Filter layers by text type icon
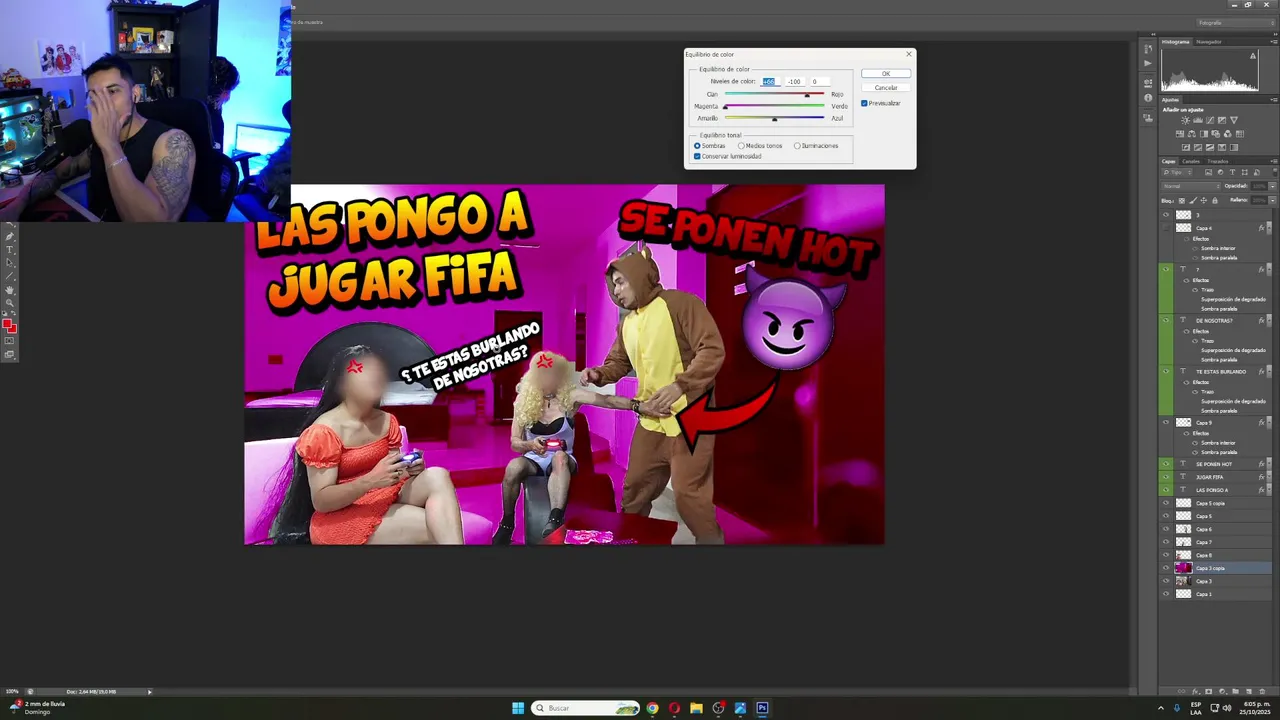 [x=1232, y=172]
